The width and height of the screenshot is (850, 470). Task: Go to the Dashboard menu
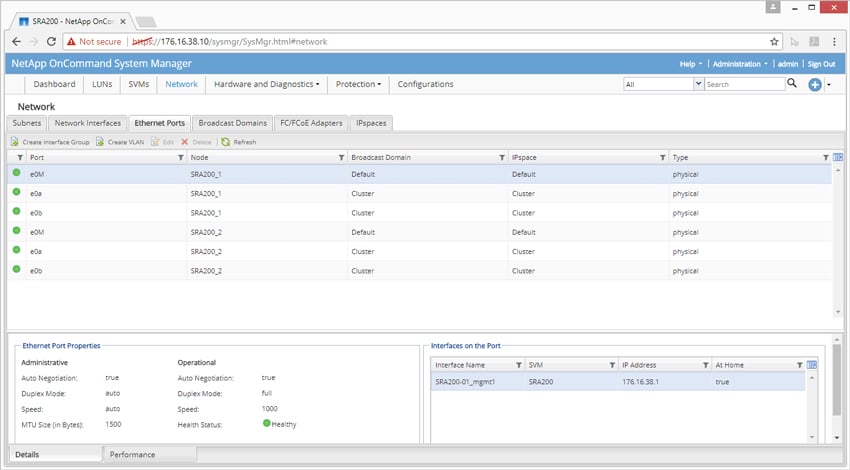click(54, 84)
